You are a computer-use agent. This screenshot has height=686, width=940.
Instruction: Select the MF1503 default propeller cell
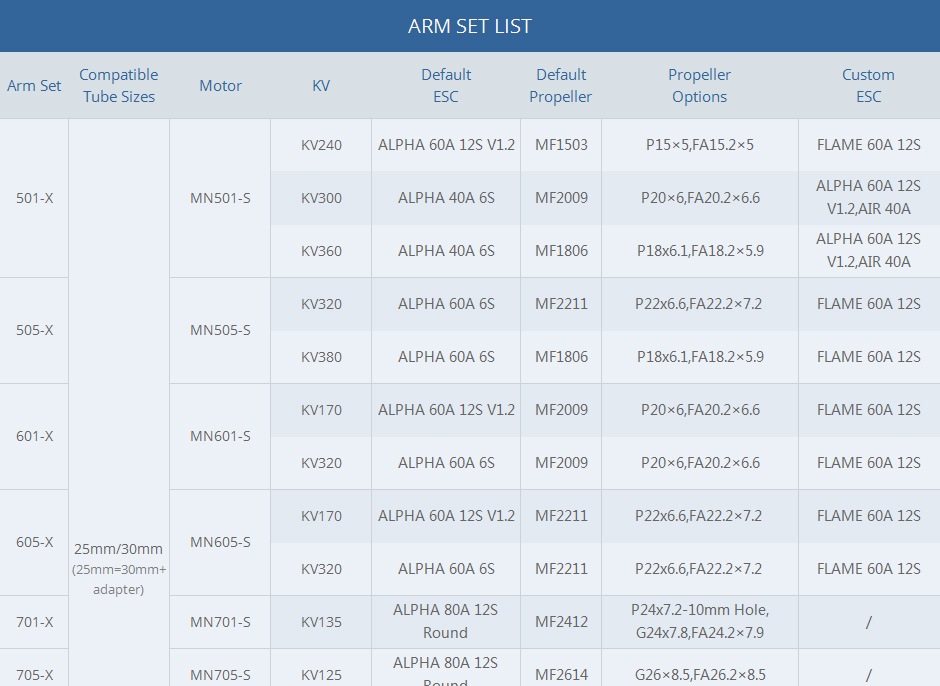click(x=560, y=145)
